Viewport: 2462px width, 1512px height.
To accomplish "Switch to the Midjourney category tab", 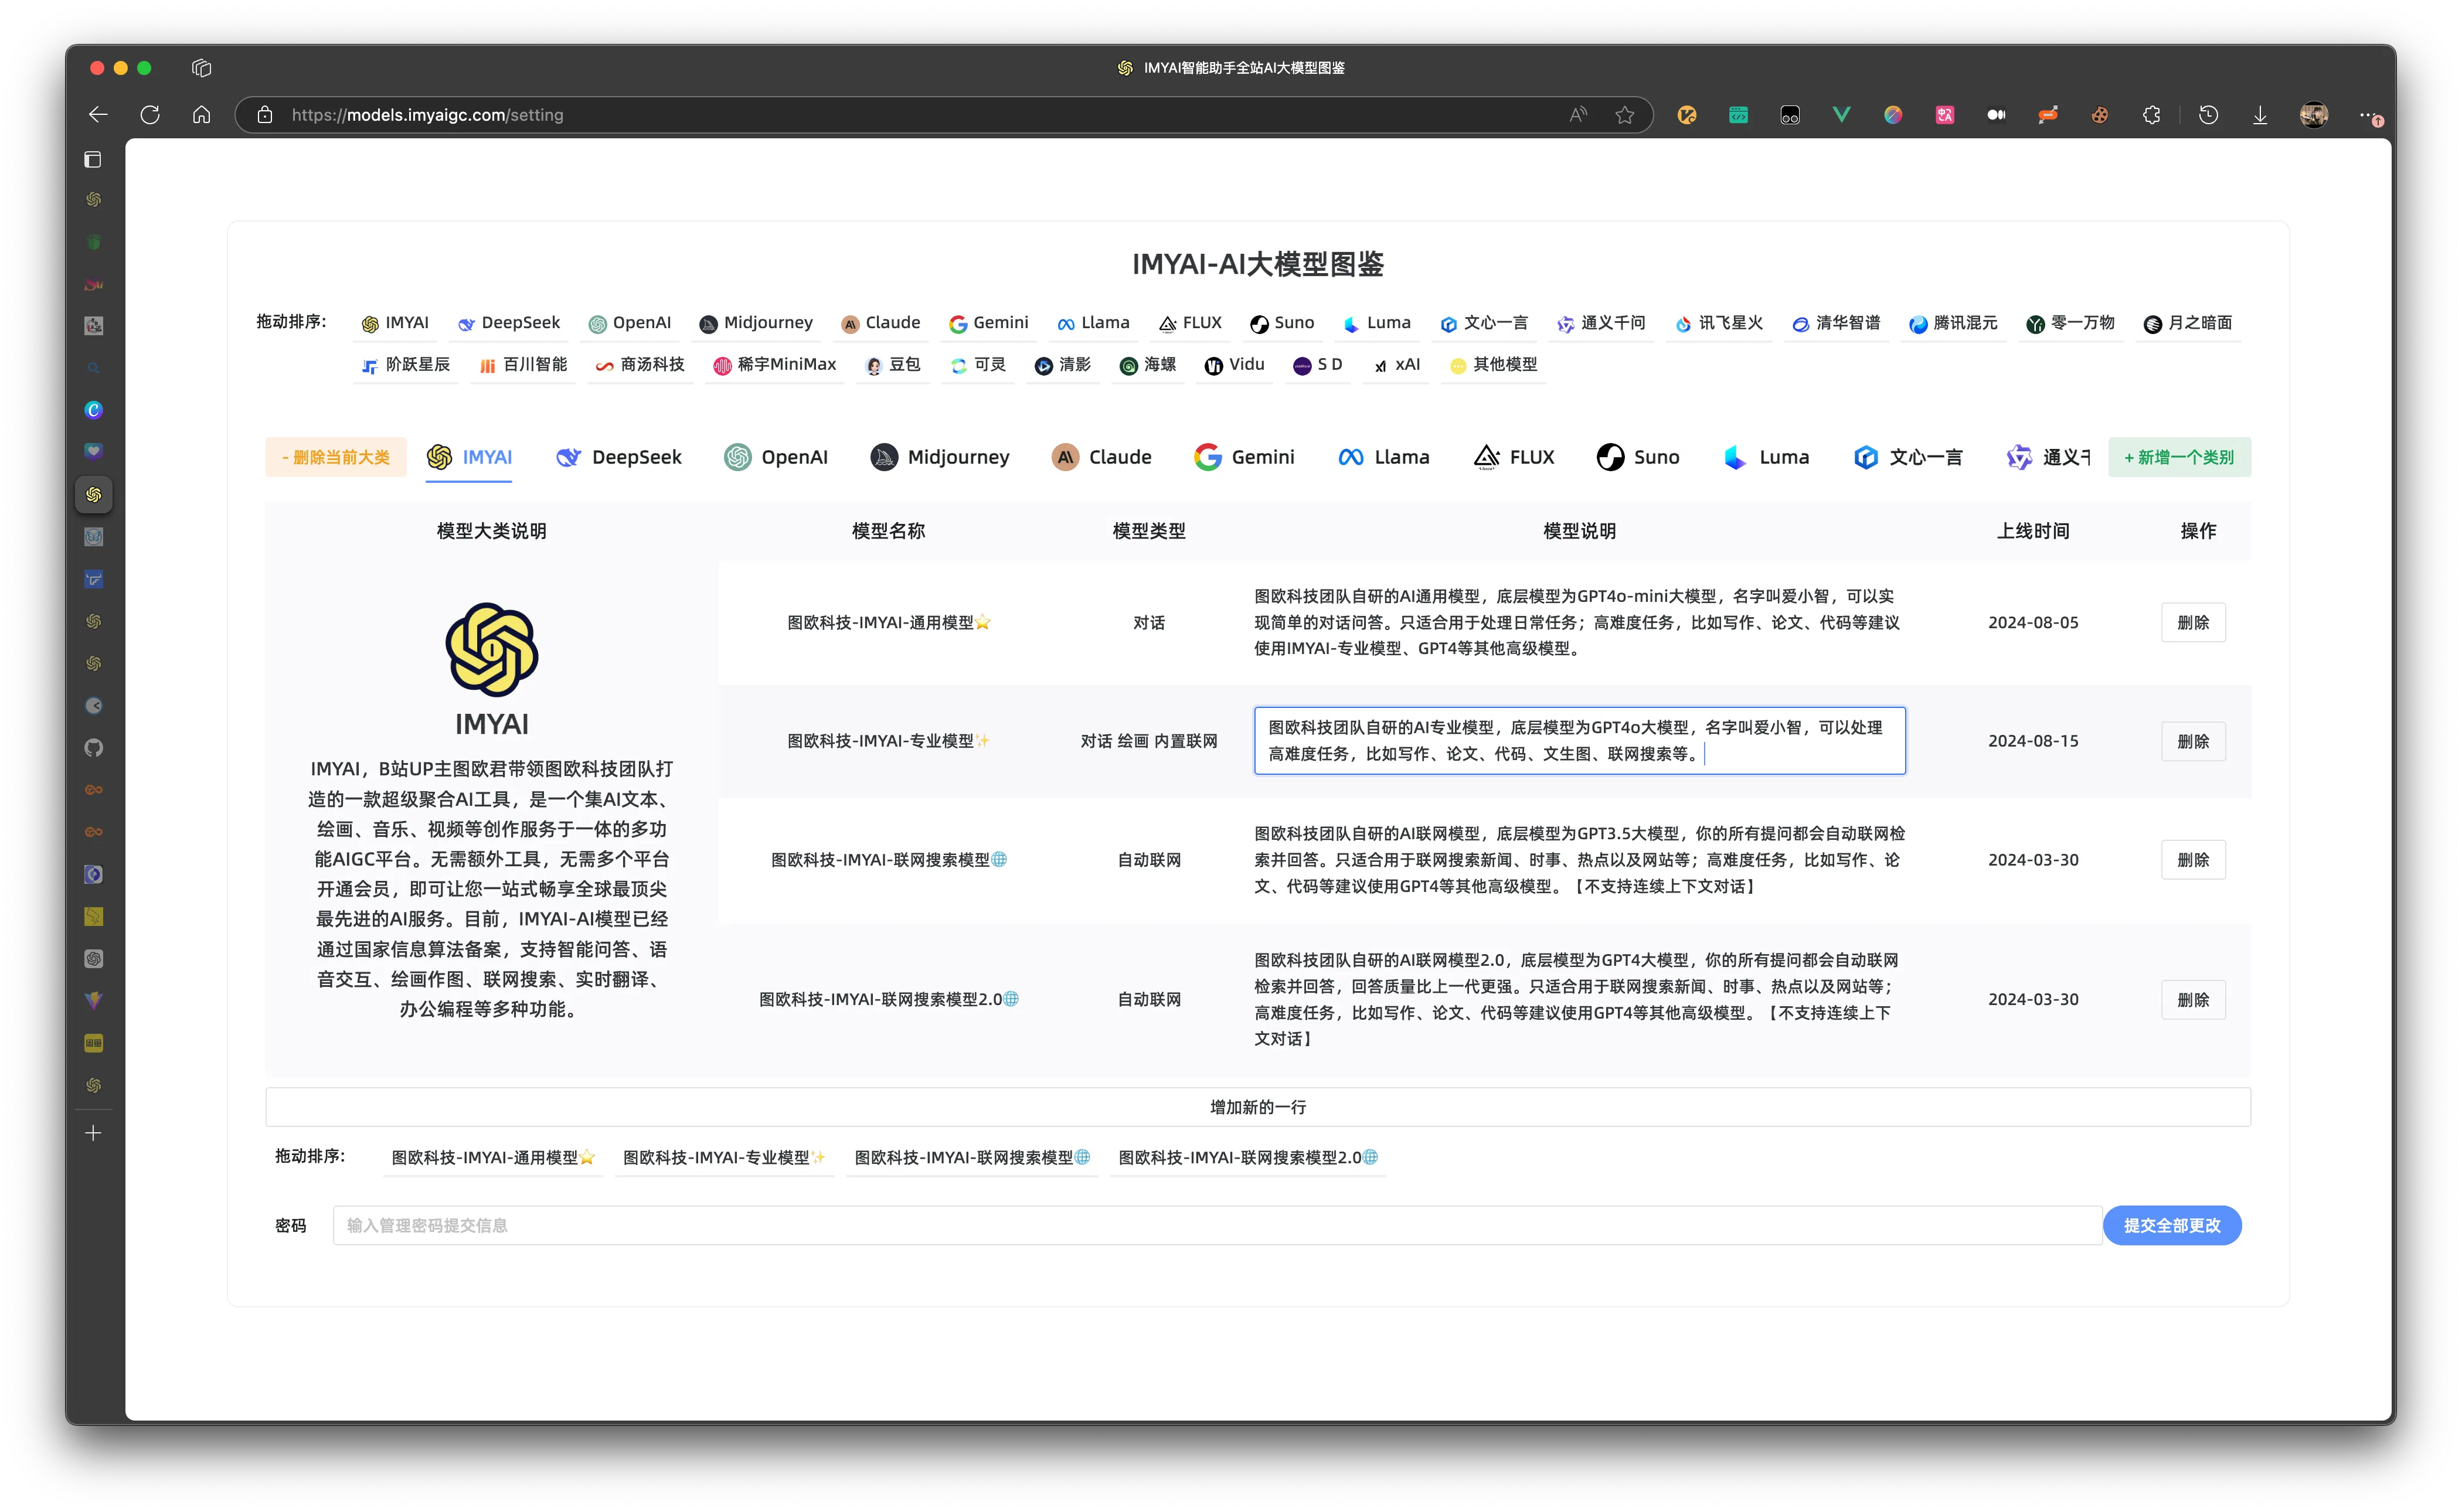I will [940, 457].
